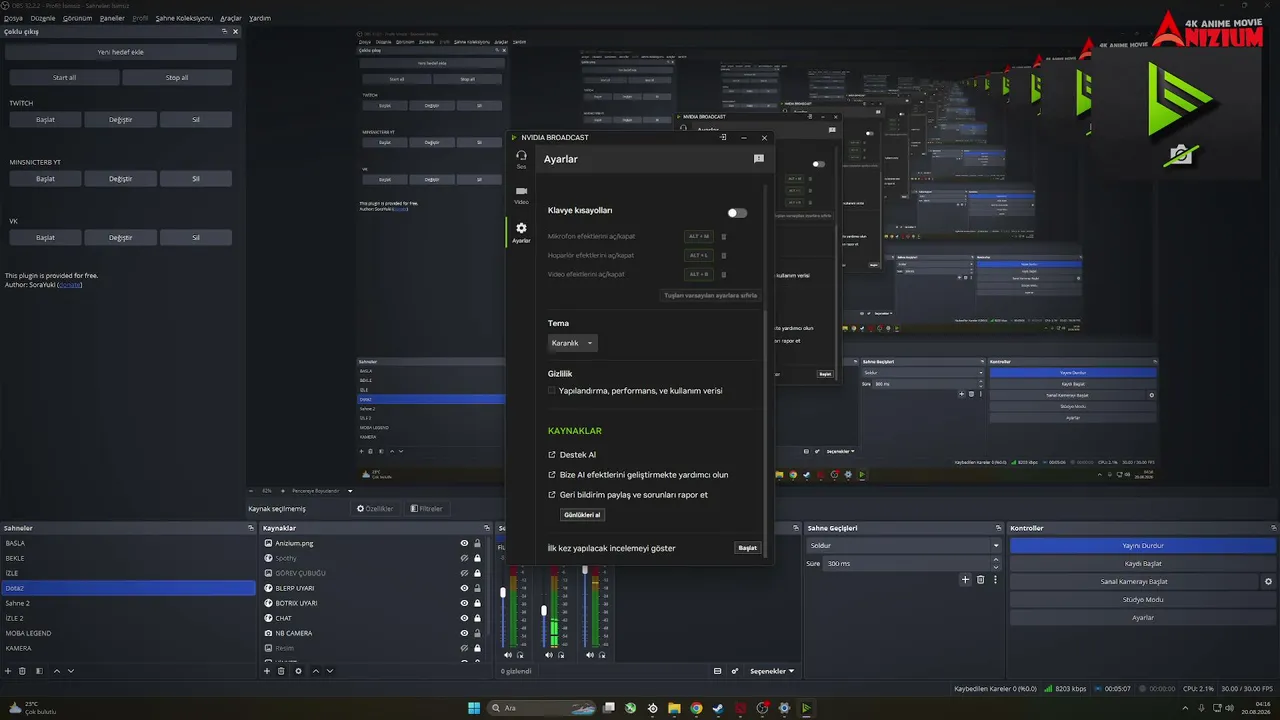Remove the selected scene with trash icon
Viewport: 1280px width, 720px height.
click(x=22, y=671)
